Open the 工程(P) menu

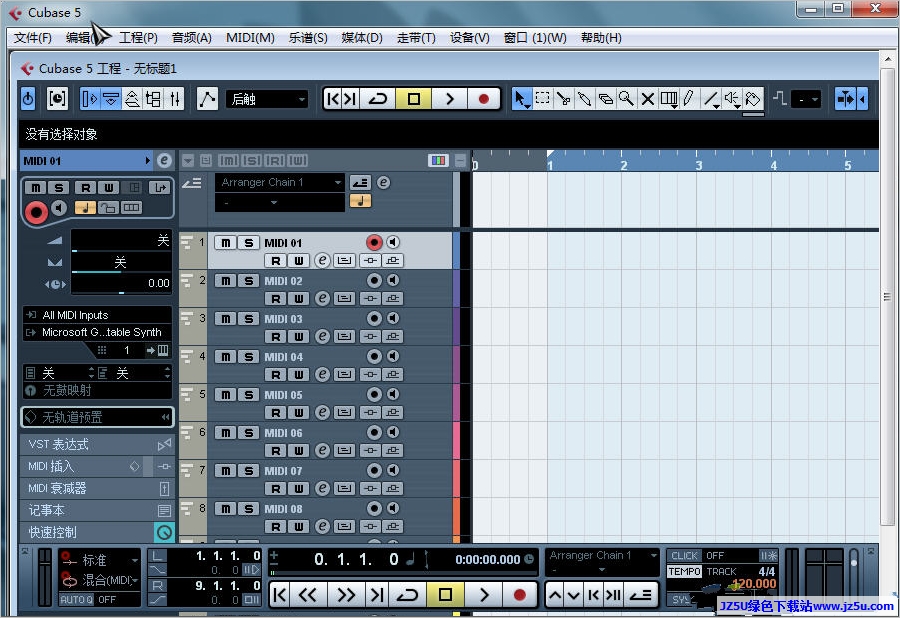tap(138, 38)
